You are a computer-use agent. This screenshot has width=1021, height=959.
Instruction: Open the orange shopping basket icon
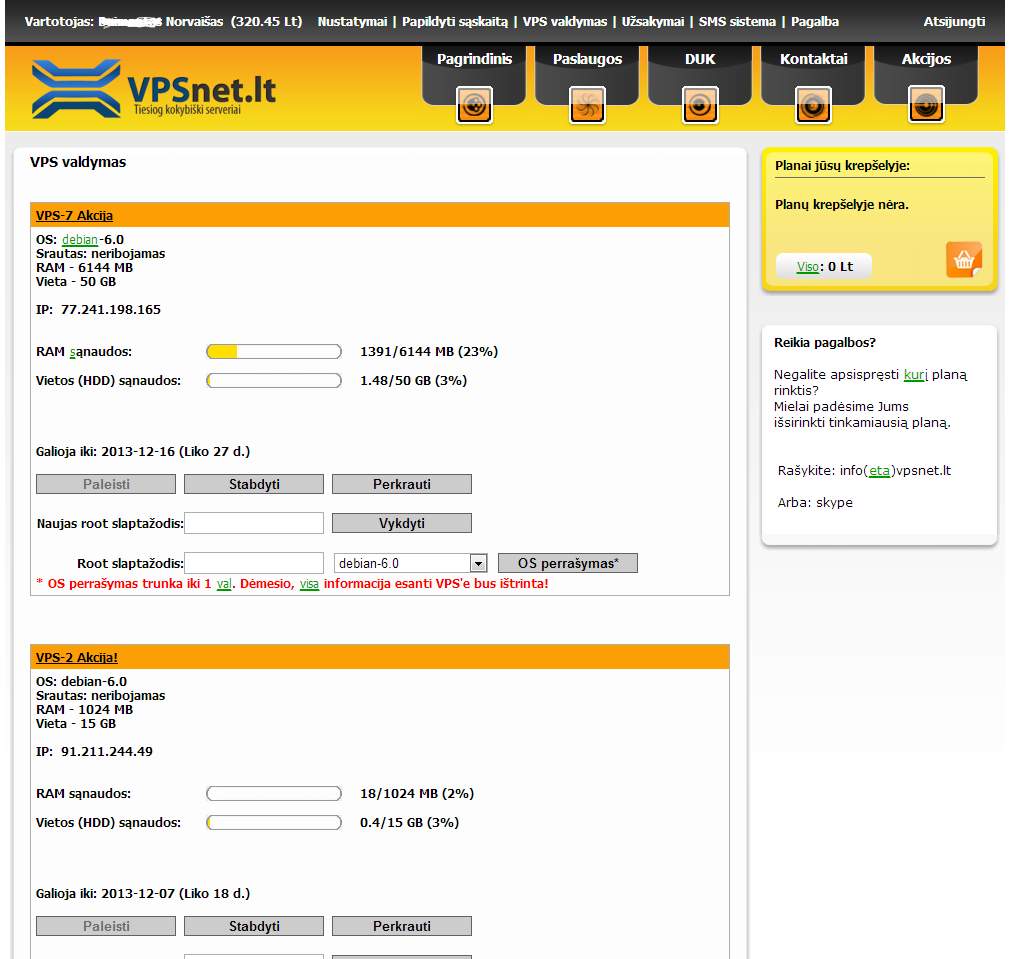click(963, 260)
